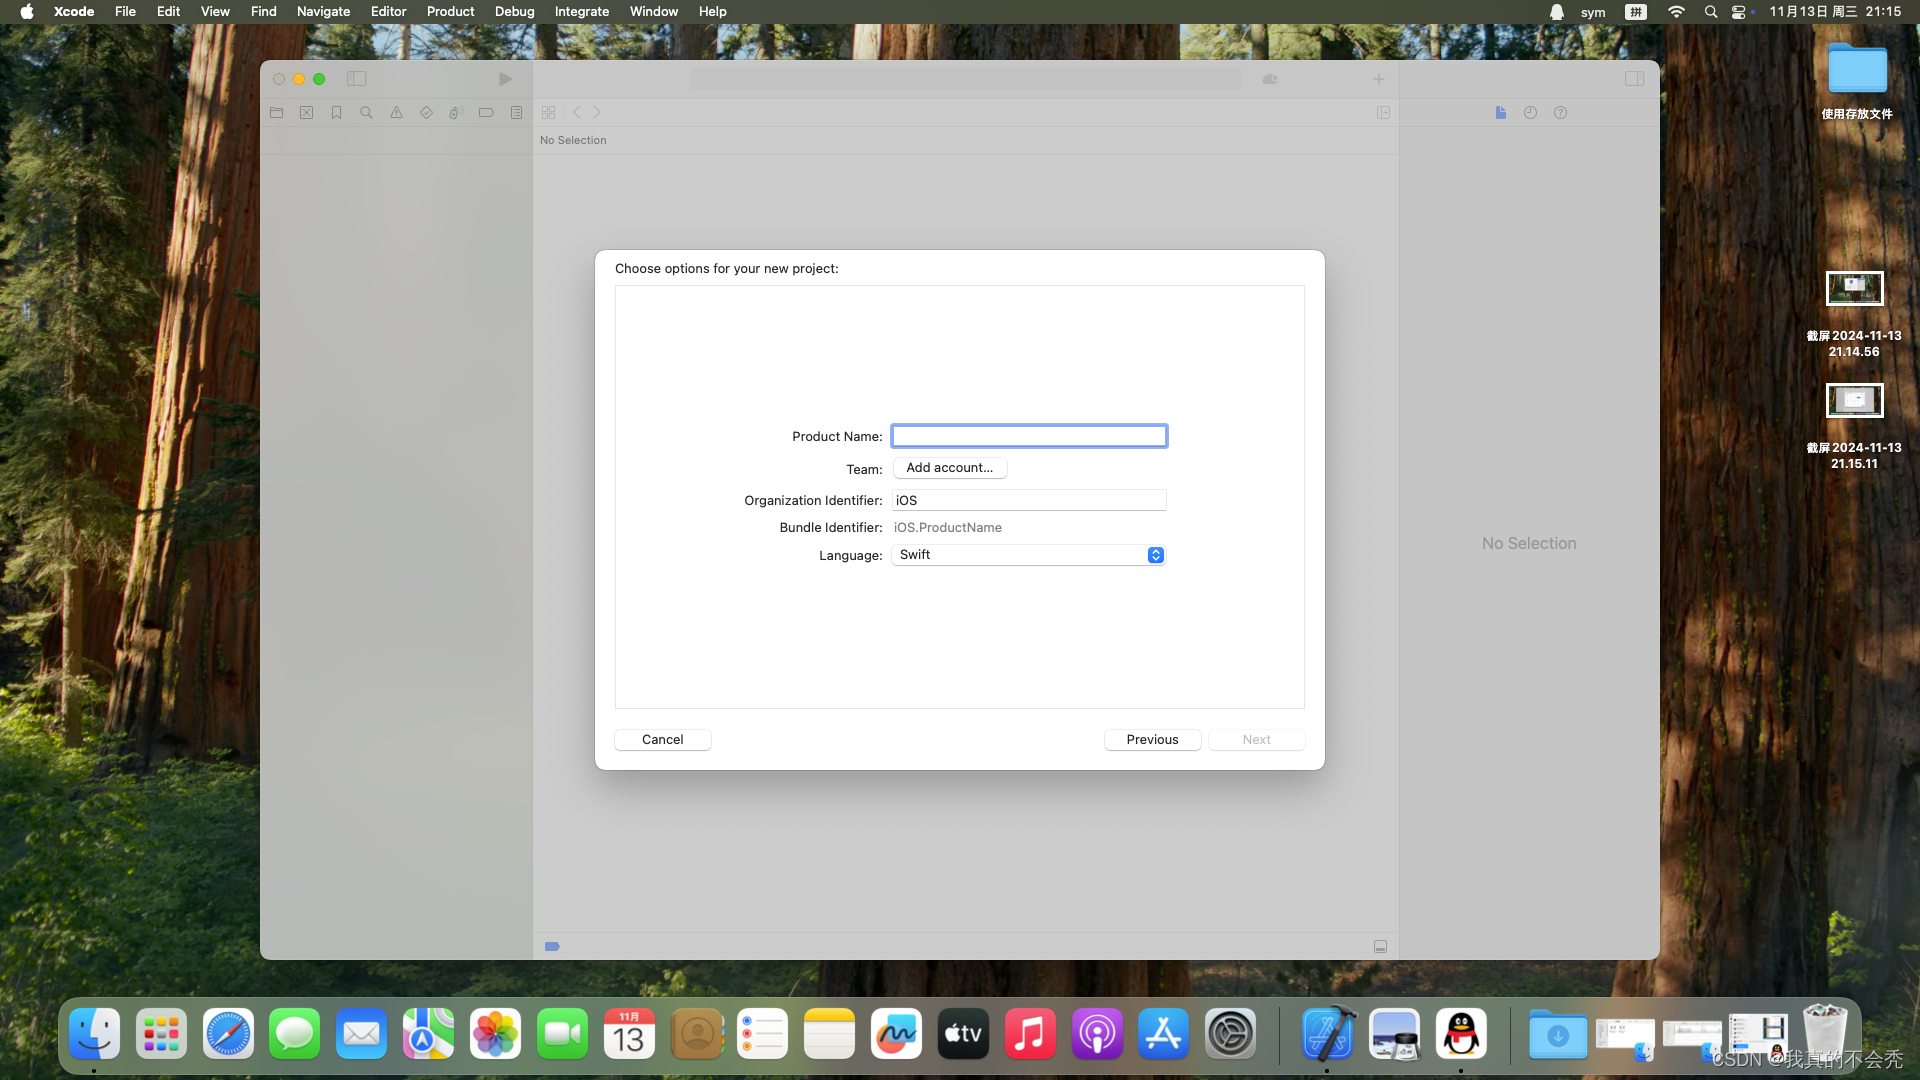Open Spotlight search in the menu bar
This screenshot has width=1920, height=1080.
(1710, 12)
